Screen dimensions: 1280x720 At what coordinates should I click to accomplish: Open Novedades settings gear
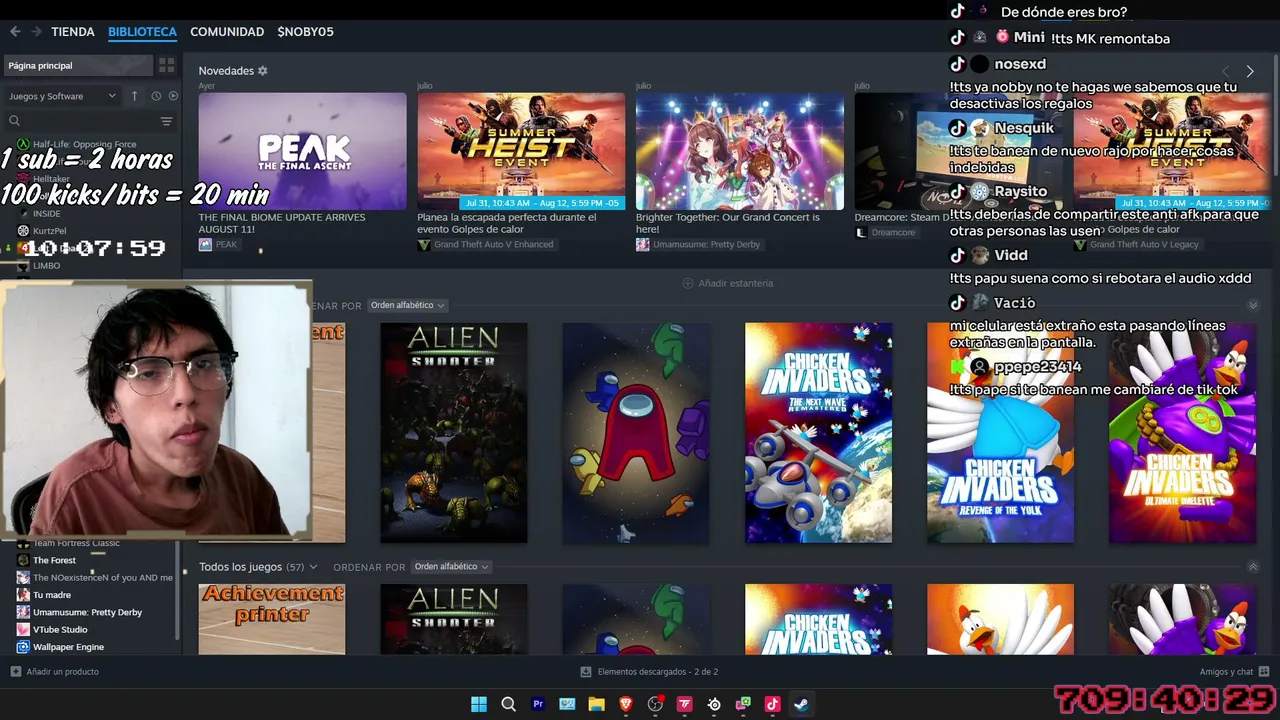[x=263, y=71]
